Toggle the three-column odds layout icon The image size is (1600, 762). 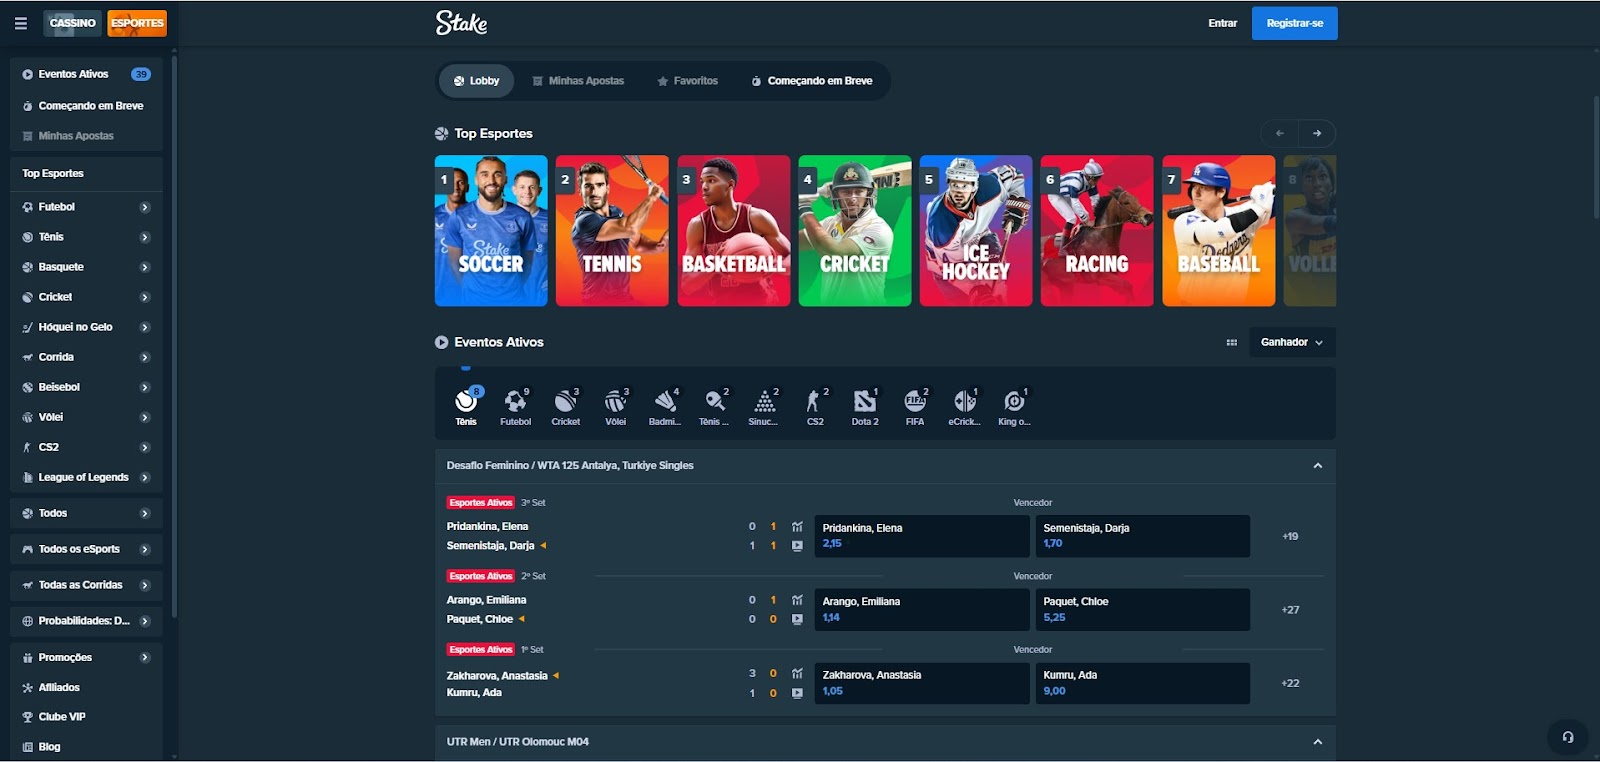(x=1232, y=342)
